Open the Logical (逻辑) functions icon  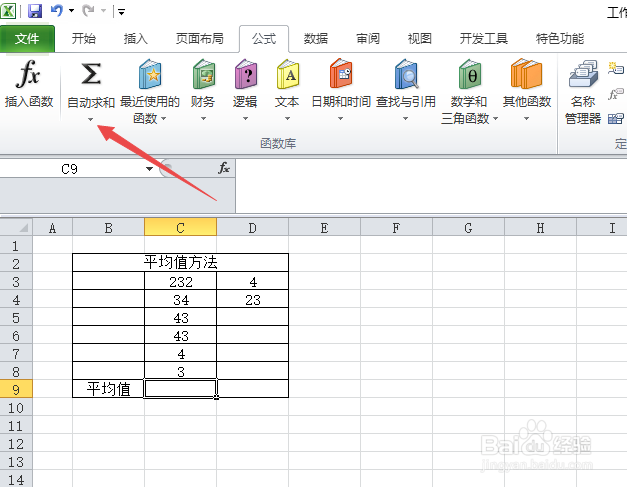click(246, 74)
